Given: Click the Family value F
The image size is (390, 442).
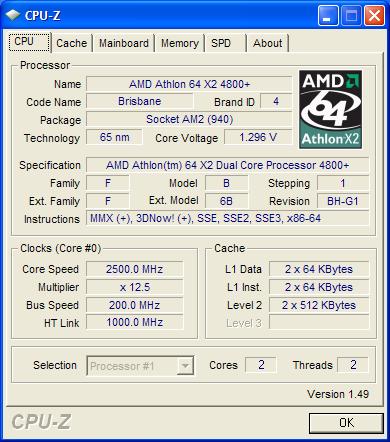Looking at the screenshot, I should [108, 183].
